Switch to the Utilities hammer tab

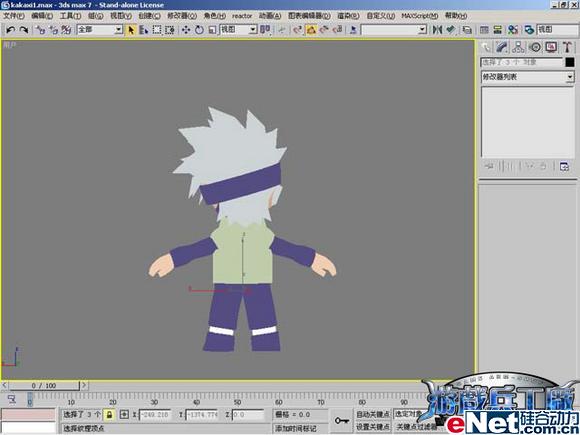567,47
